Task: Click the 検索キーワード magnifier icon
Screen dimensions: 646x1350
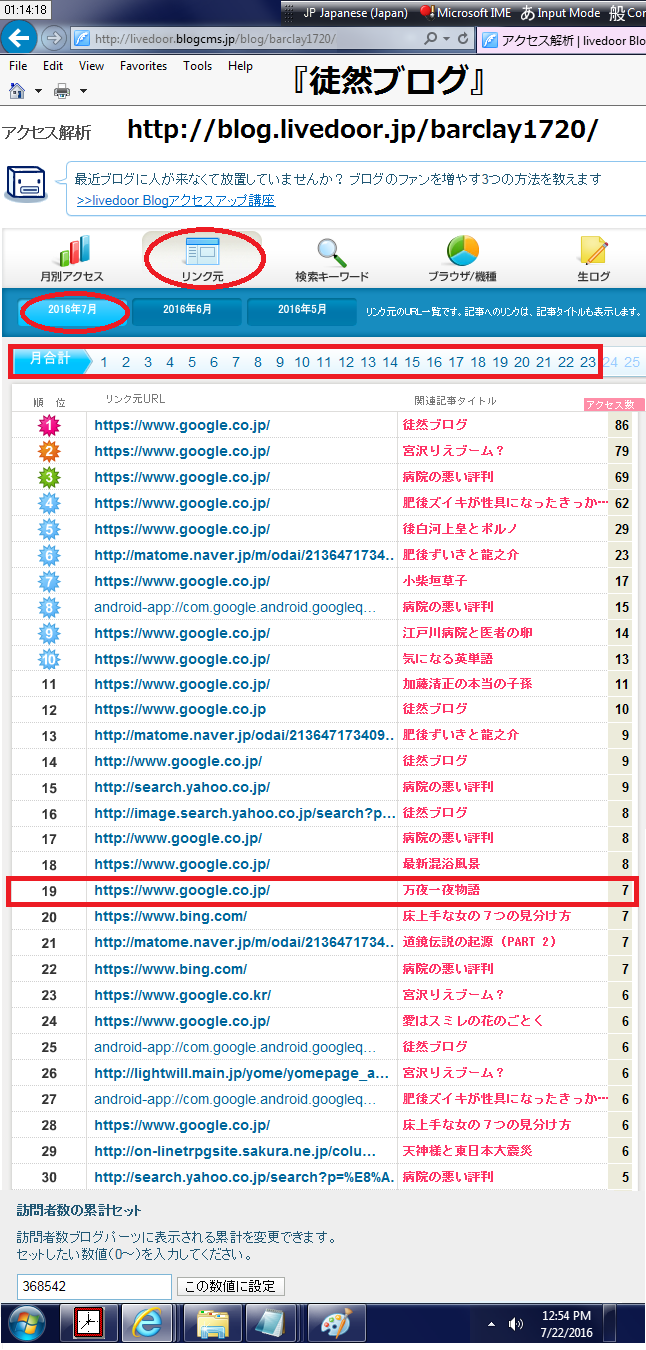Action: pyautogui.click(x=332, y=252)
